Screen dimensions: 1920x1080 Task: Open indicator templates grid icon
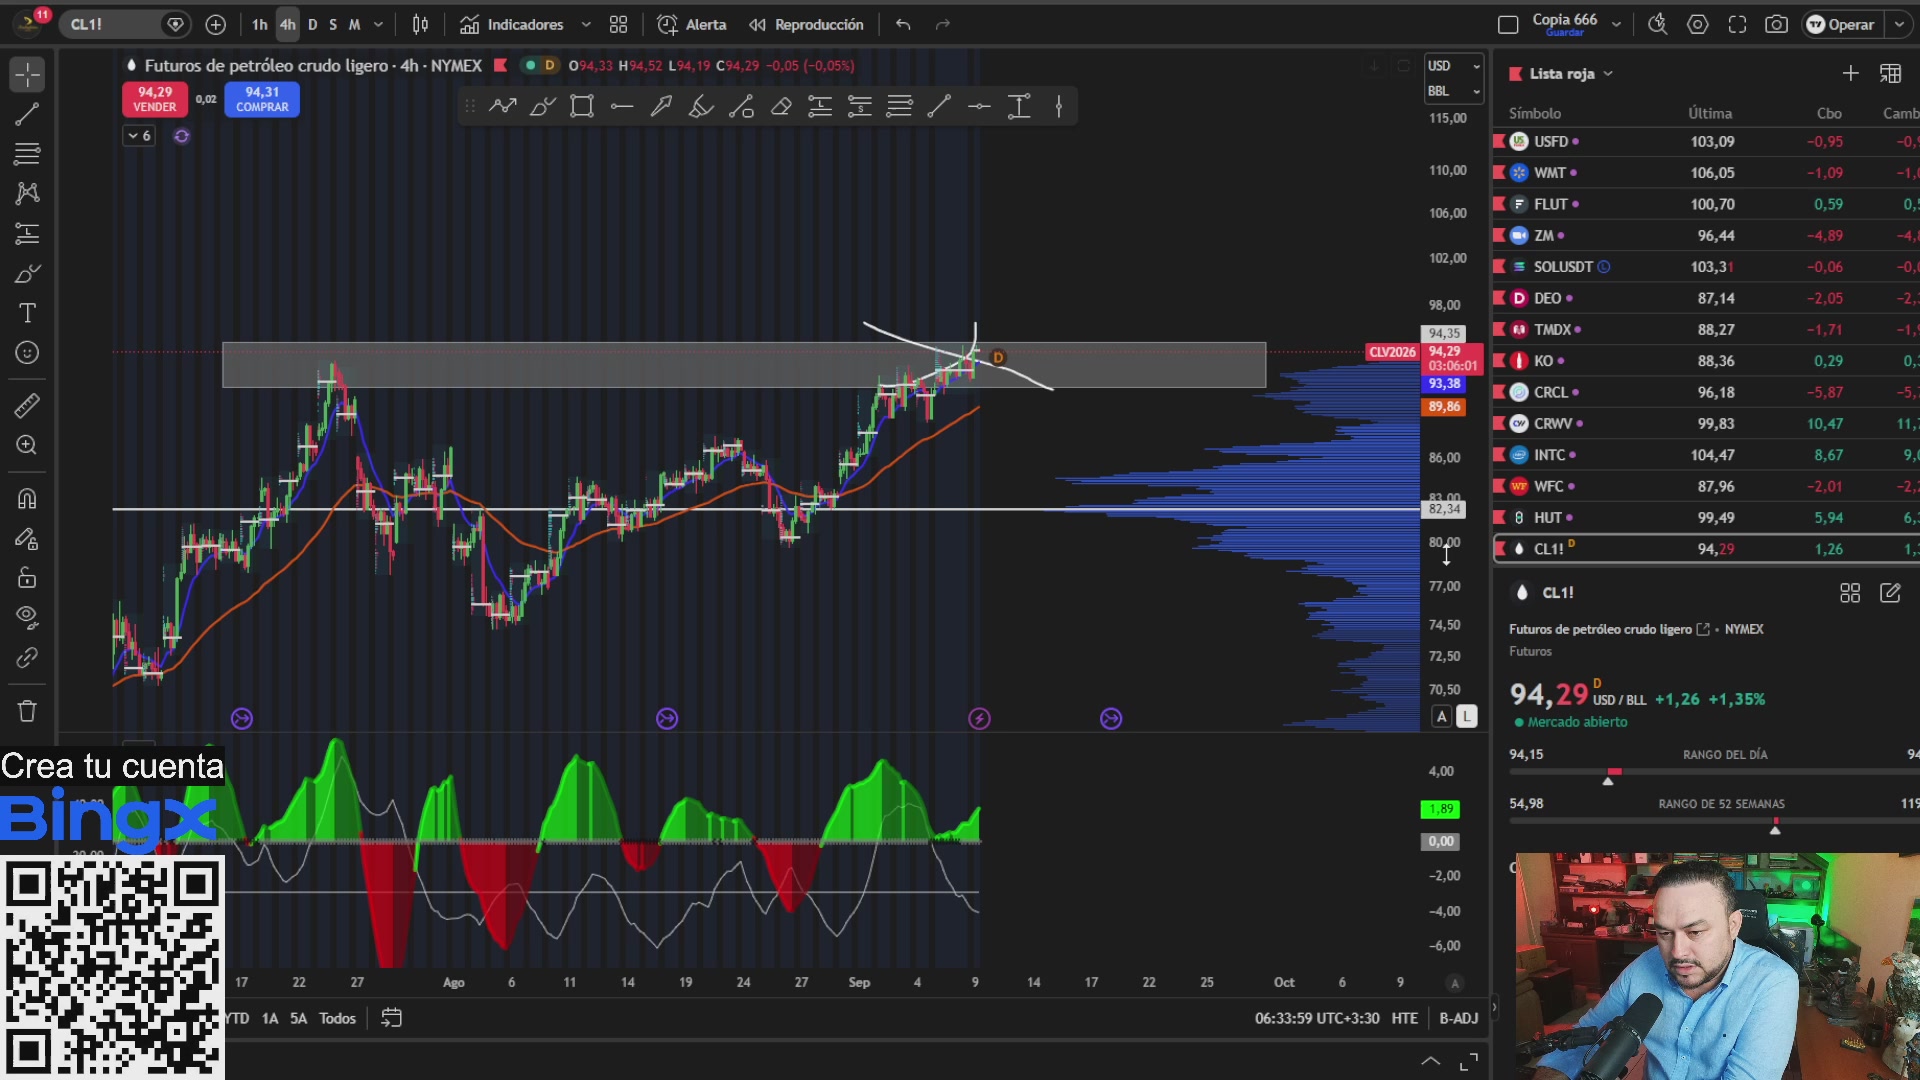[x=619, y=24]
